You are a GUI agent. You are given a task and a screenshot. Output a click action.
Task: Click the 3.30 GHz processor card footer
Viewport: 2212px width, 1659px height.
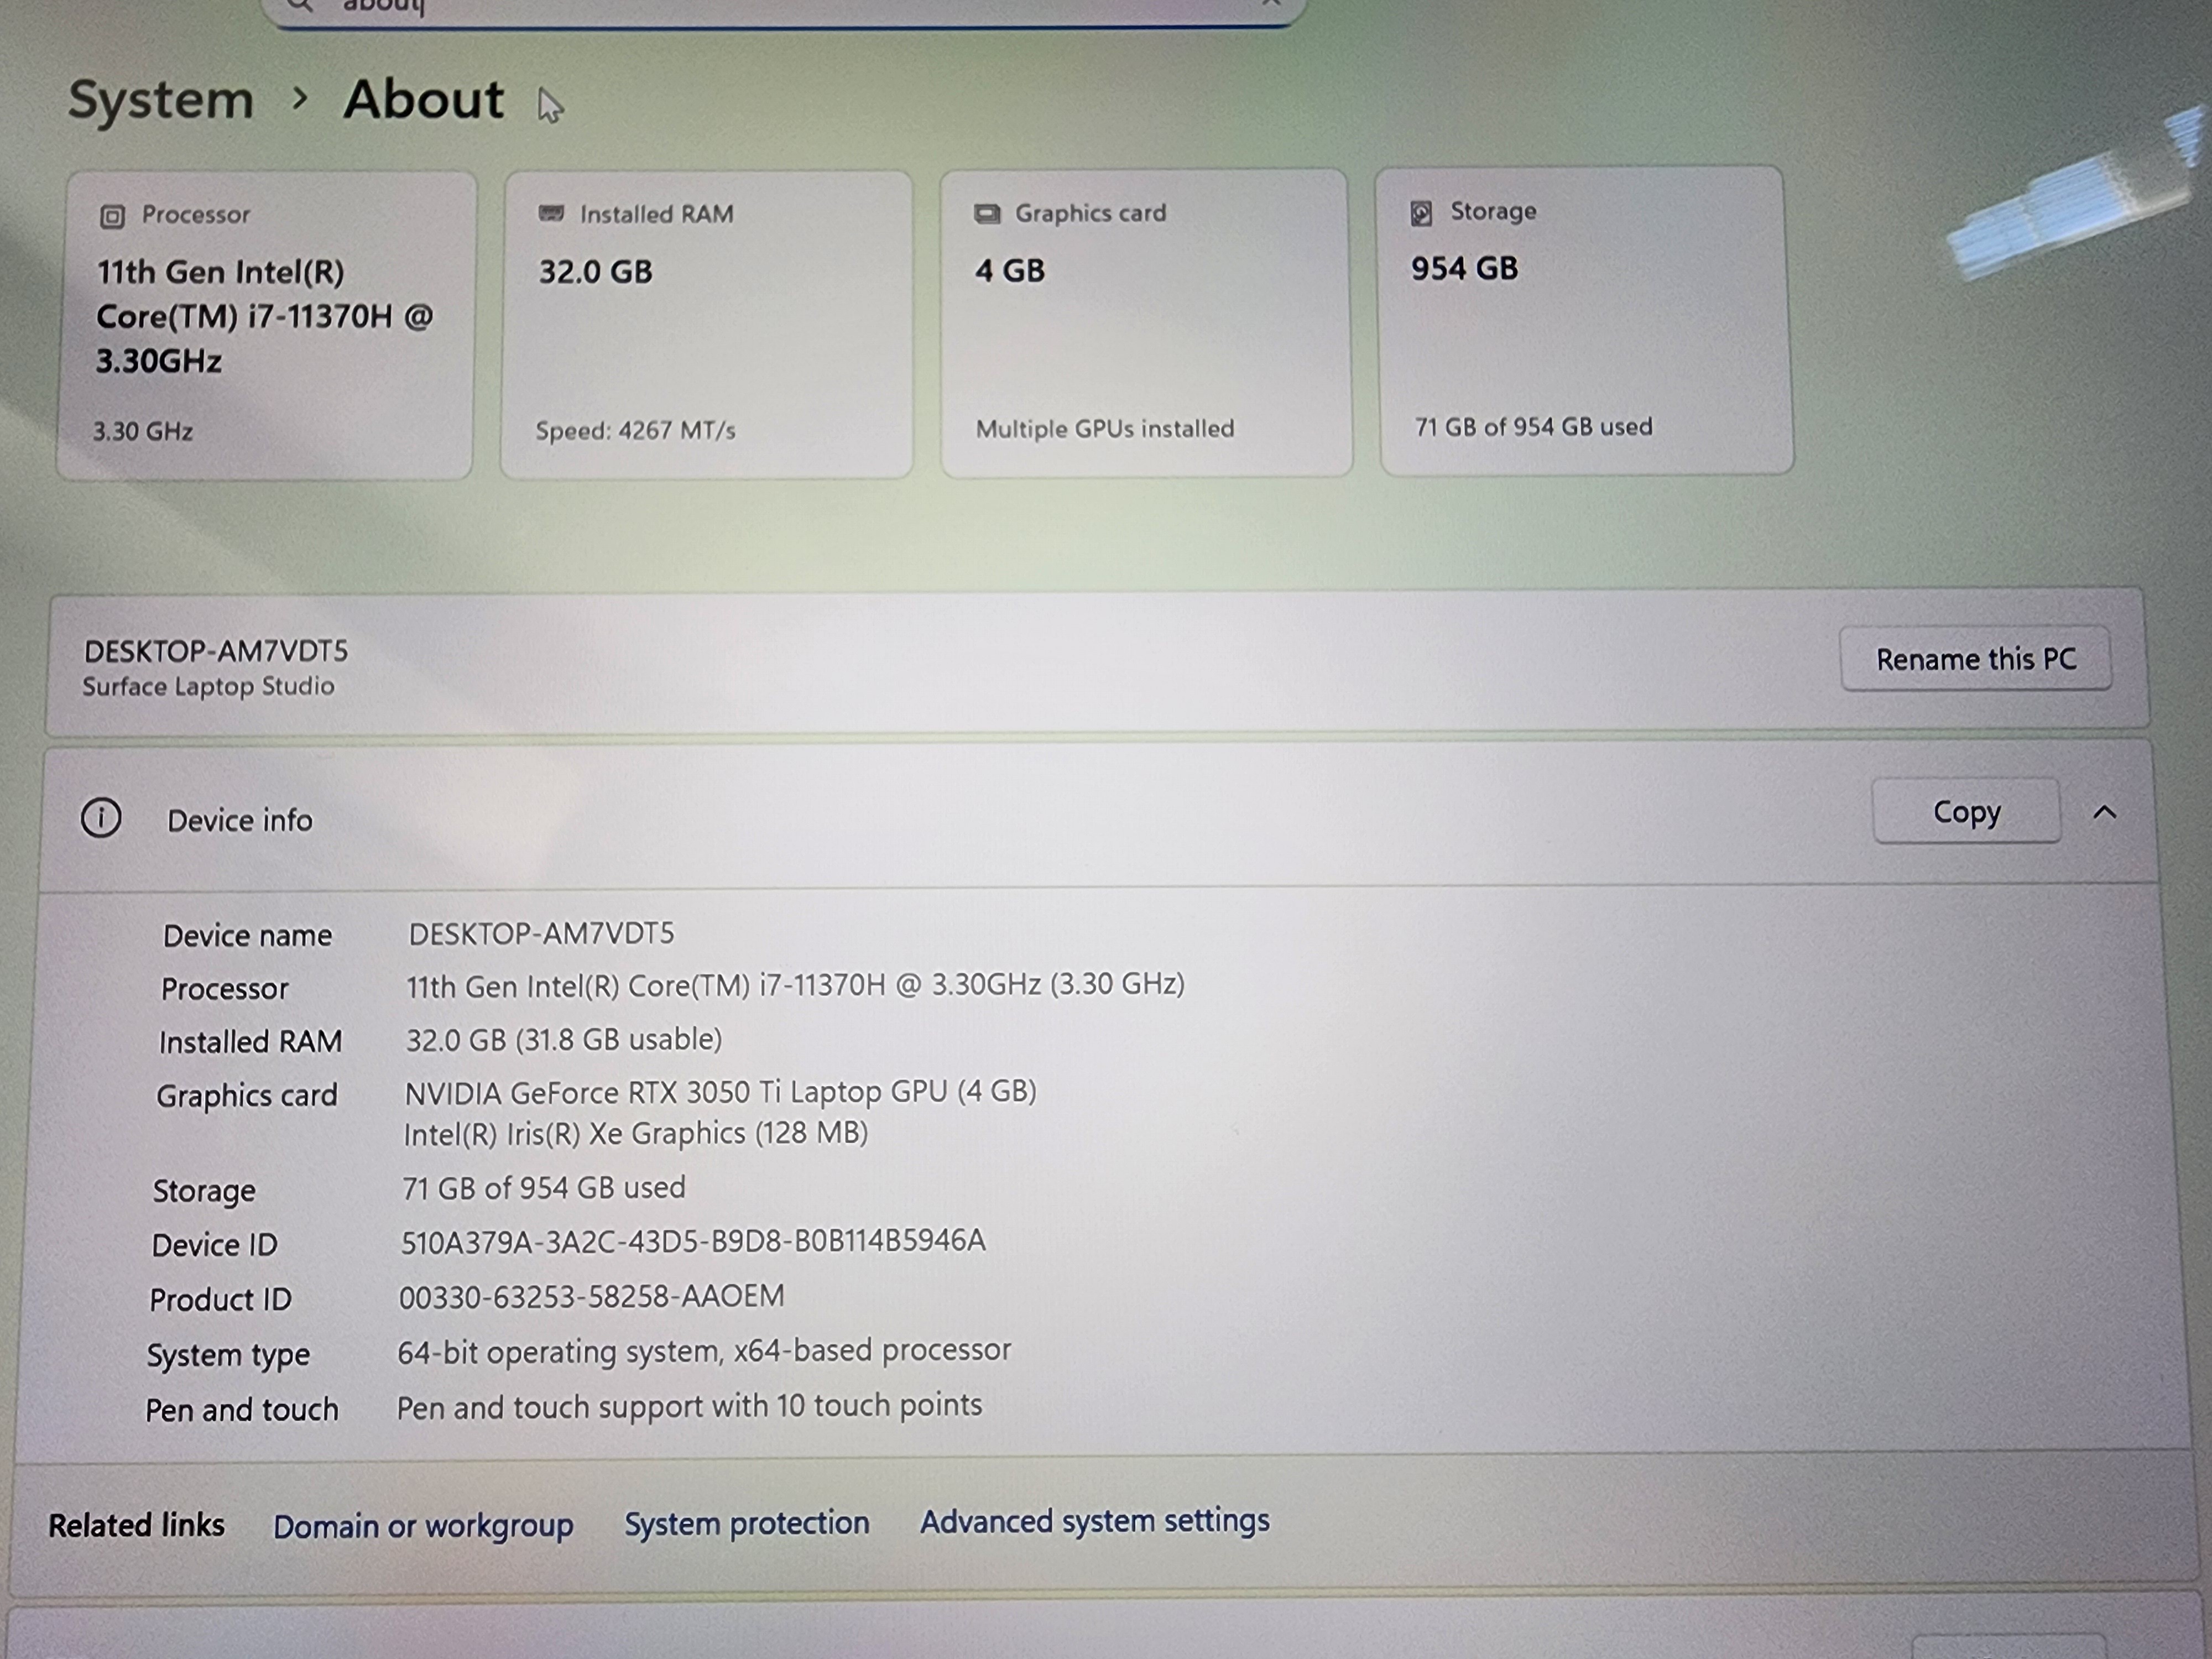(143, 432)
